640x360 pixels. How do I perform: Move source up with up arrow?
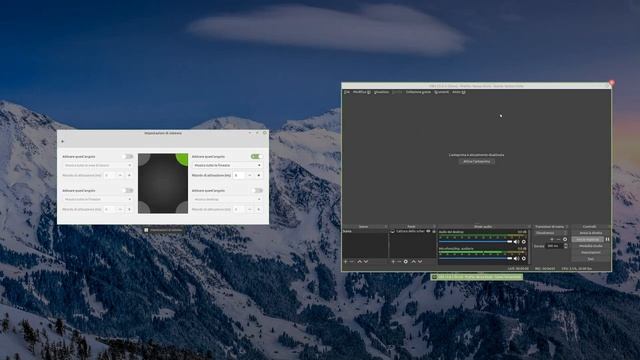413,262
